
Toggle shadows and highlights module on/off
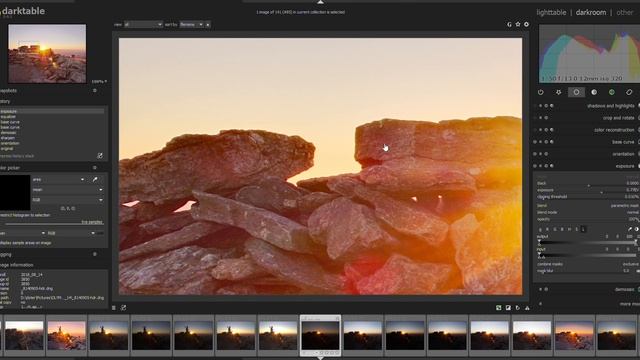[535, 106]
